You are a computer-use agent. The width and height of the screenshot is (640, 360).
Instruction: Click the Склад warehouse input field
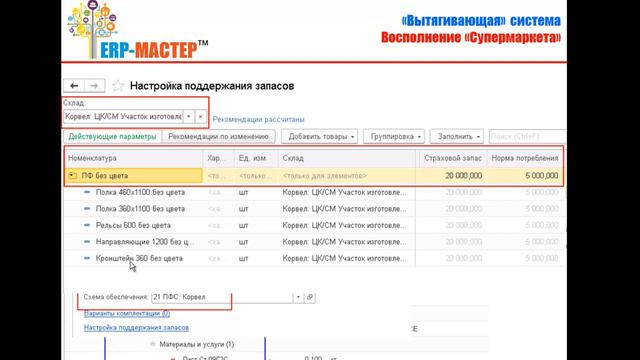[123, 117]
